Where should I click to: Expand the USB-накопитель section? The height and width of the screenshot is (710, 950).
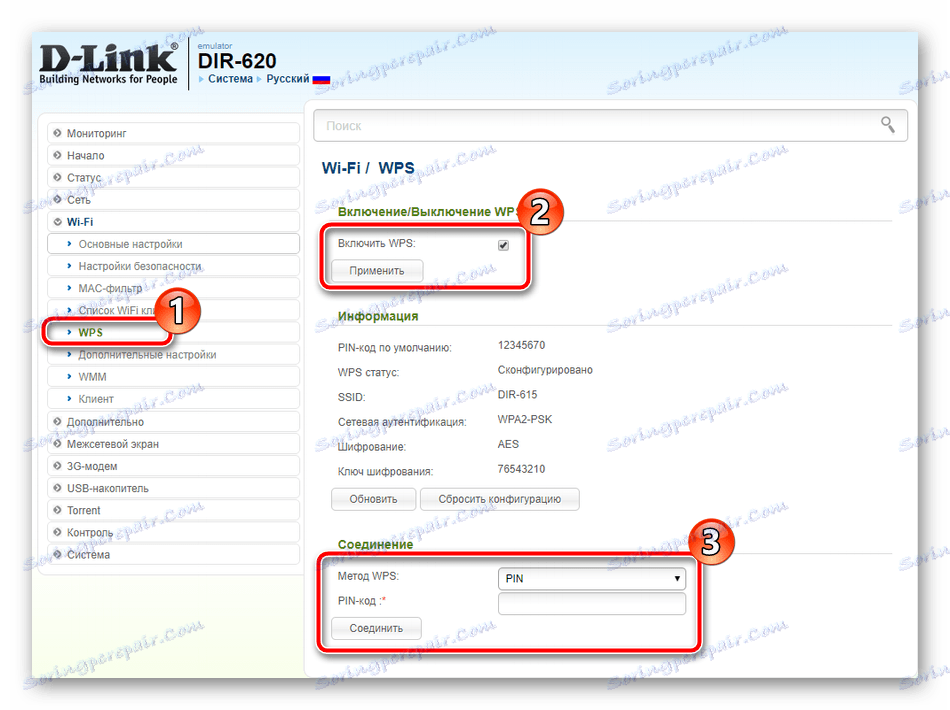point(173,488)
